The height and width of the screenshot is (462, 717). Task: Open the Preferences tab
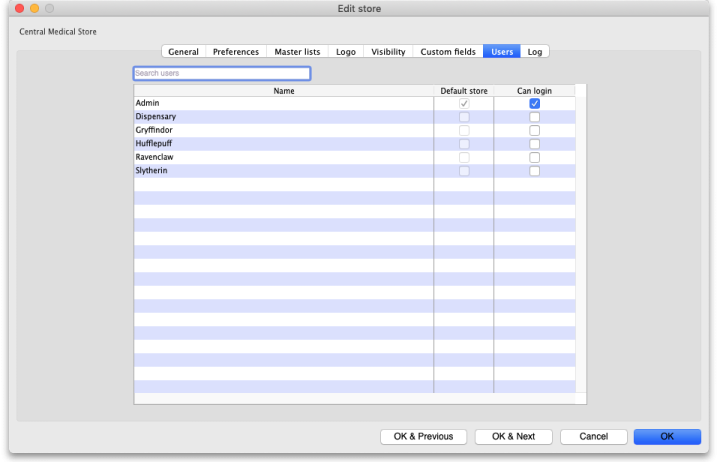[x=236, y=52]
